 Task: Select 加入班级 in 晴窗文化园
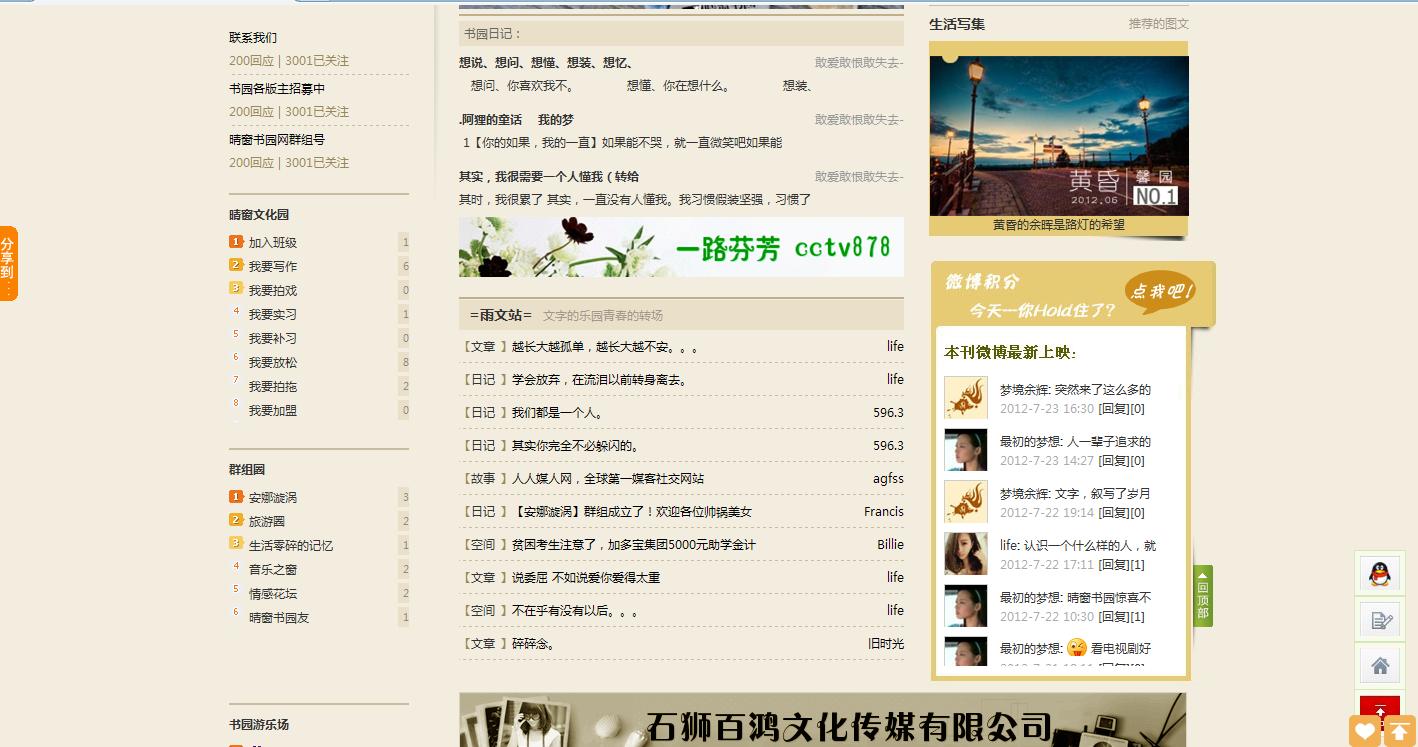[x=273, y=243]
